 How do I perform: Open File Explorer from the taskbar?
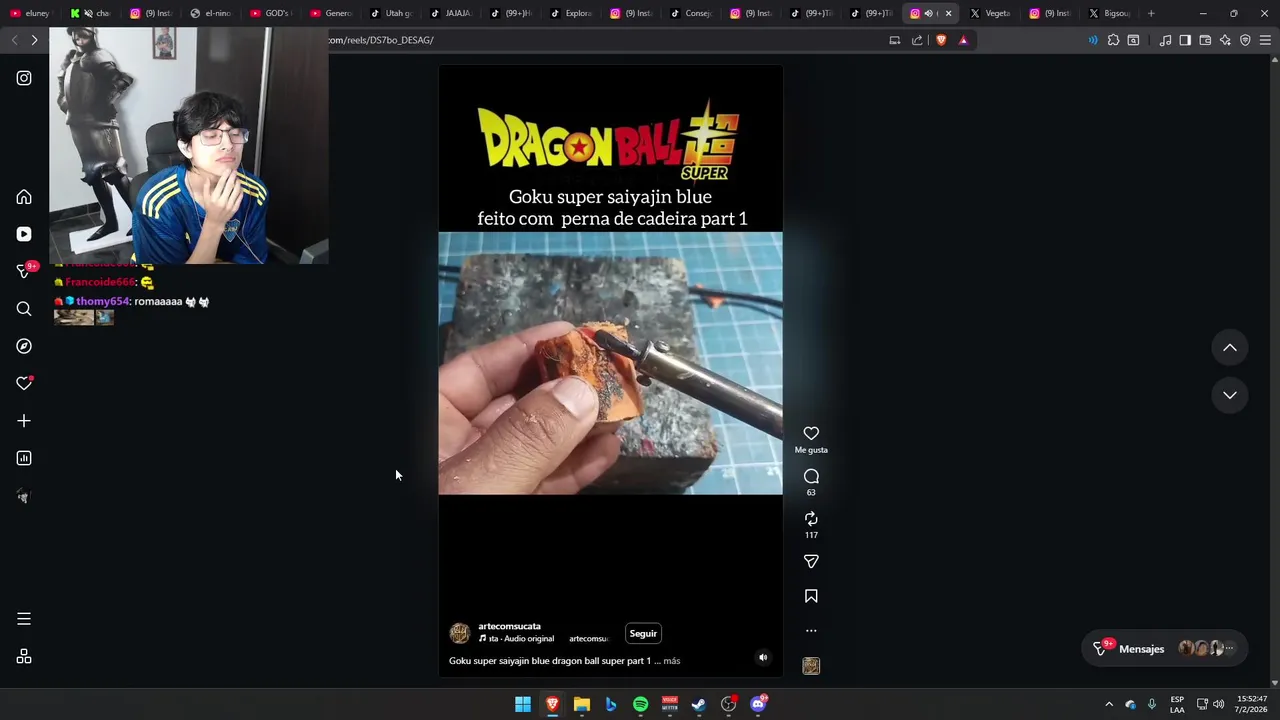pyautogui.click(x=582, y=704)
